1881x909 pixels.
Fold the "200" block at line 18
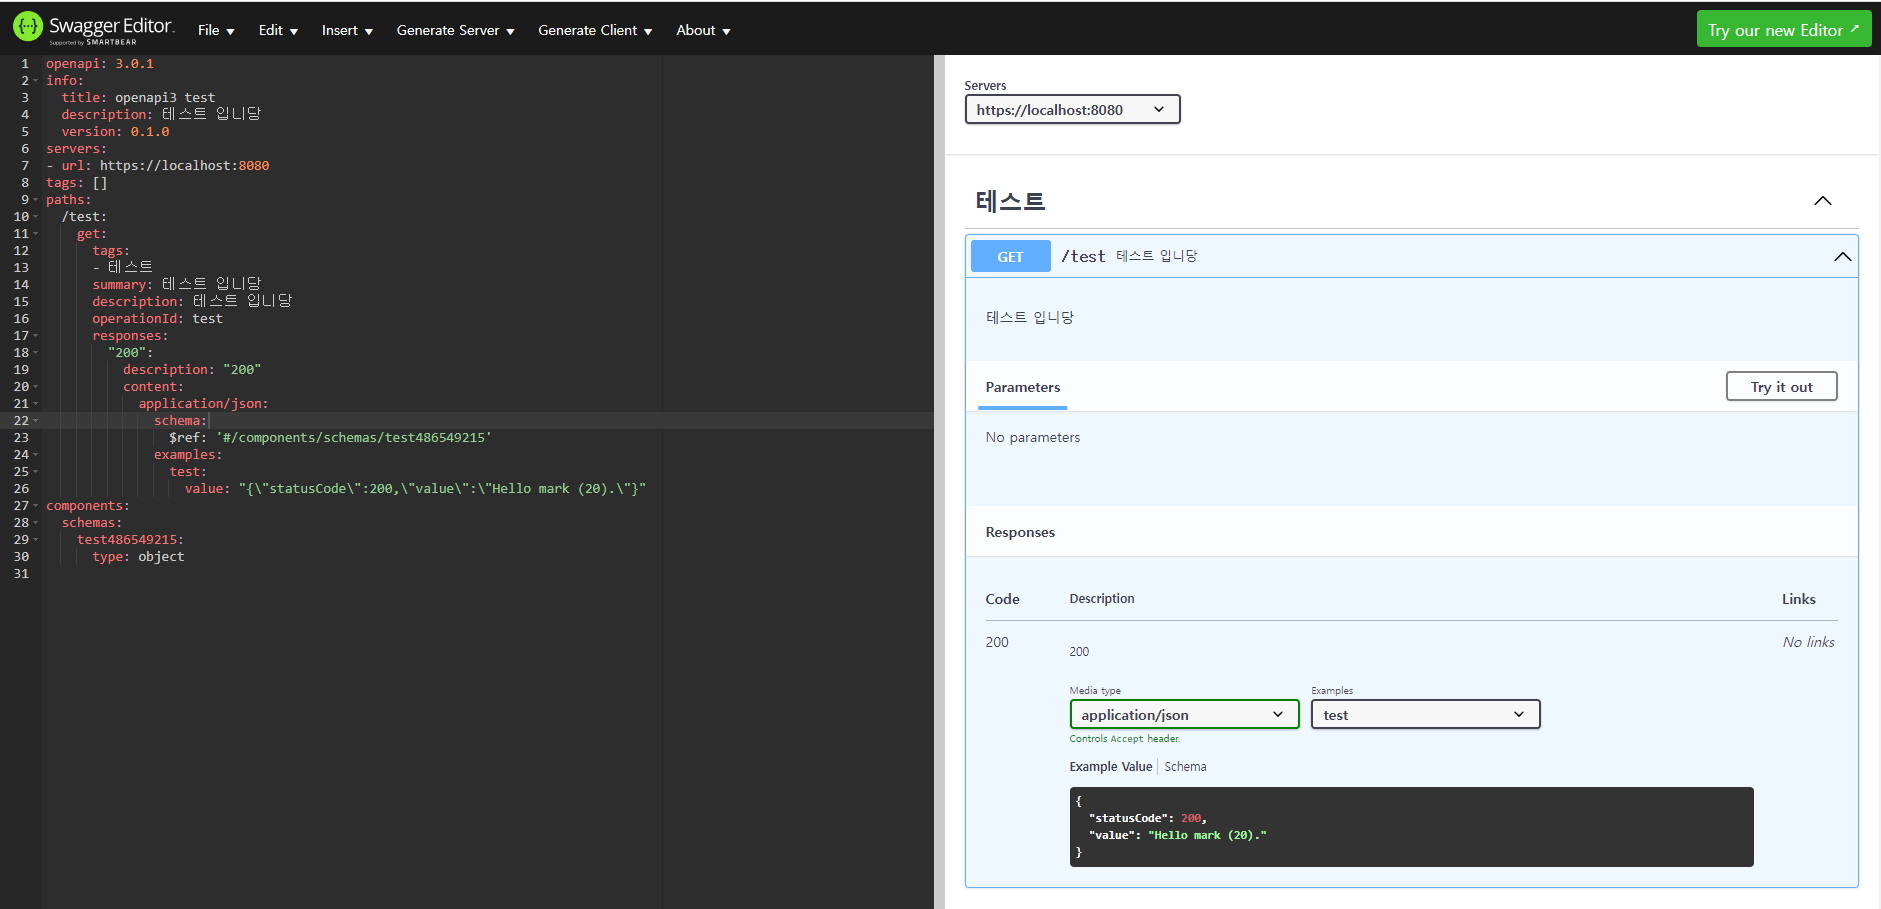[x=36, y=353]
